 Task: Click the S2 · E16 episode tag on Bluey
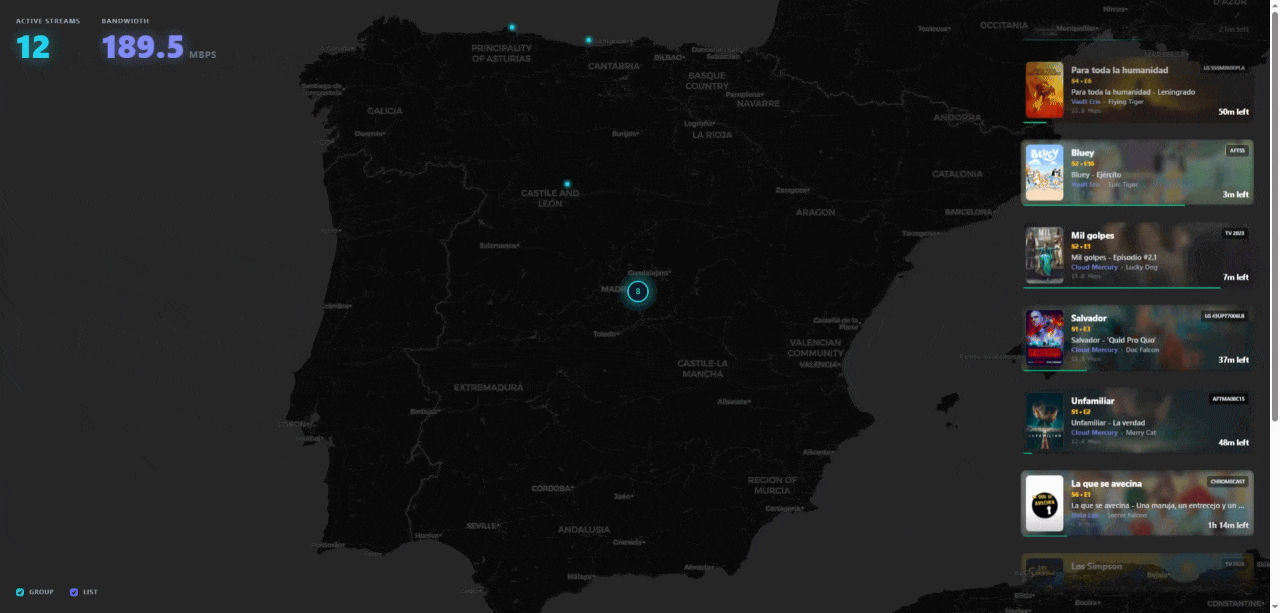pos(1082,164)
